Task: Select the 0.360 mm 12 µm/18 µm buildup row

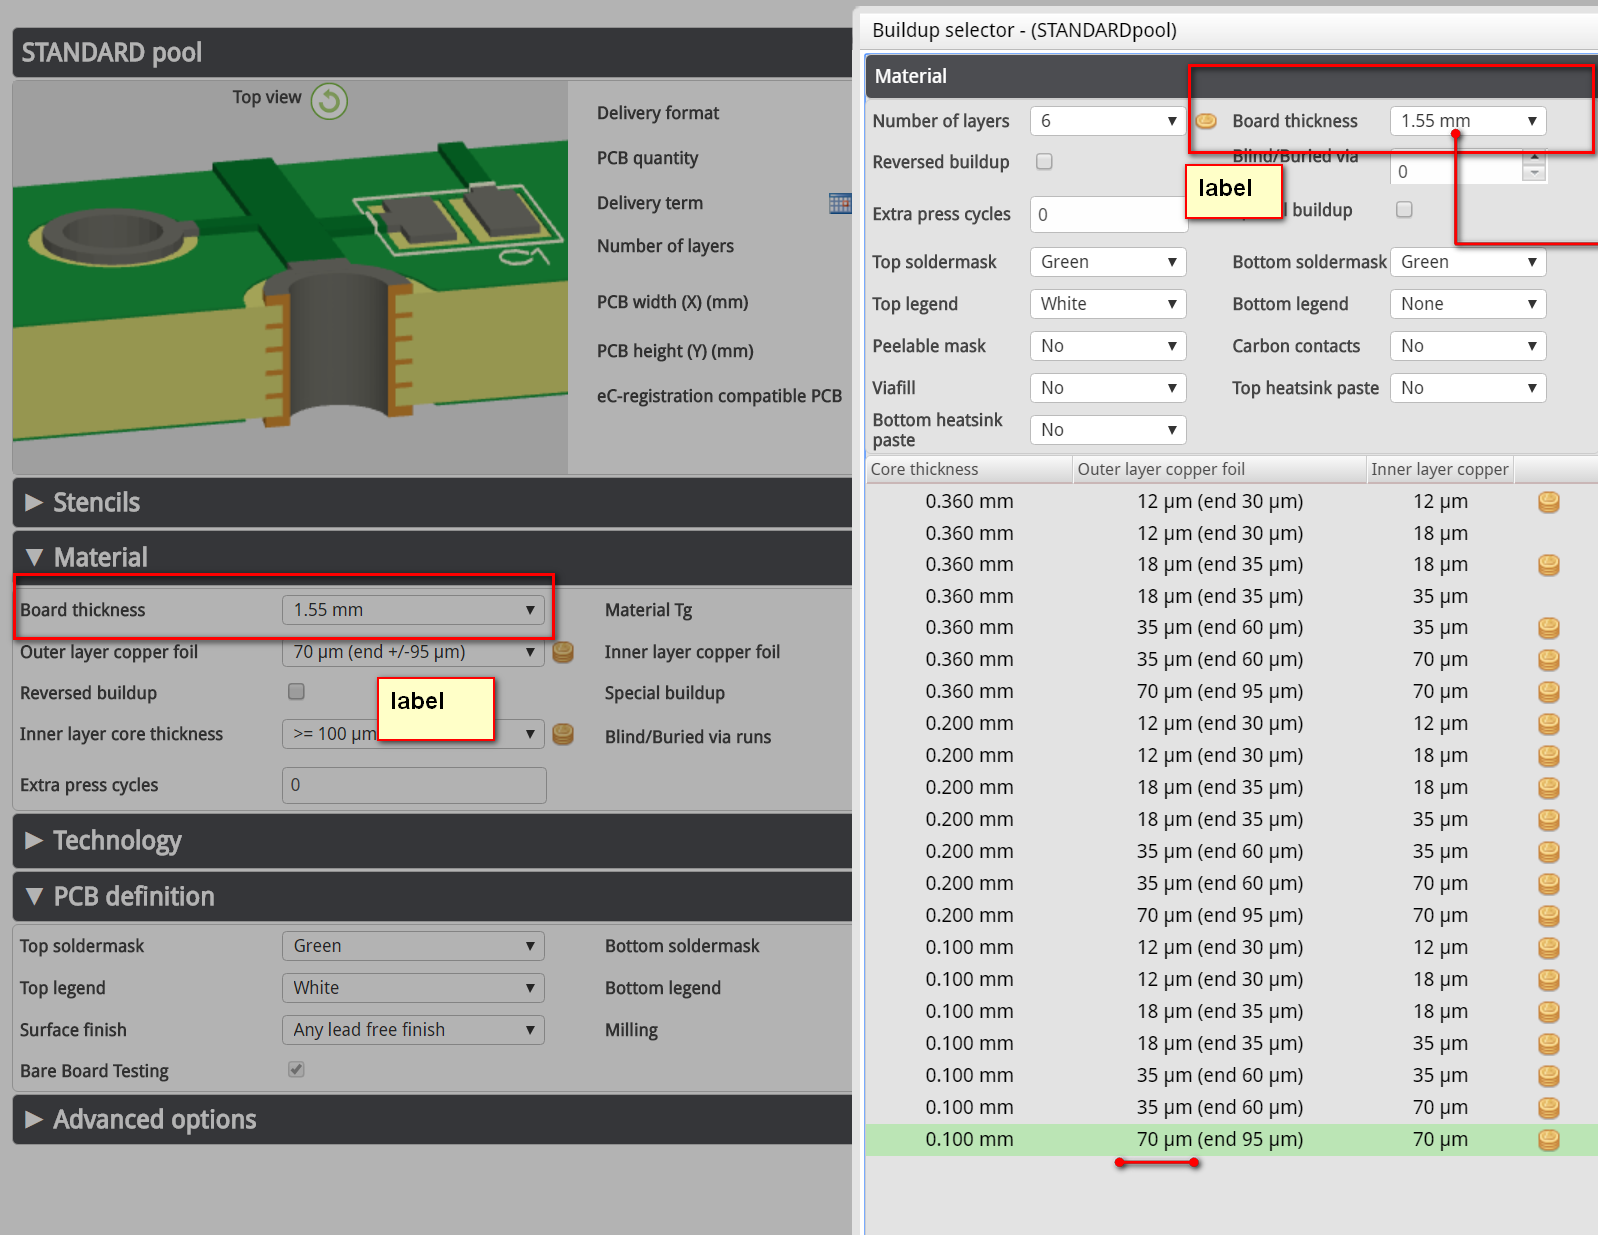Action: 1231,533
